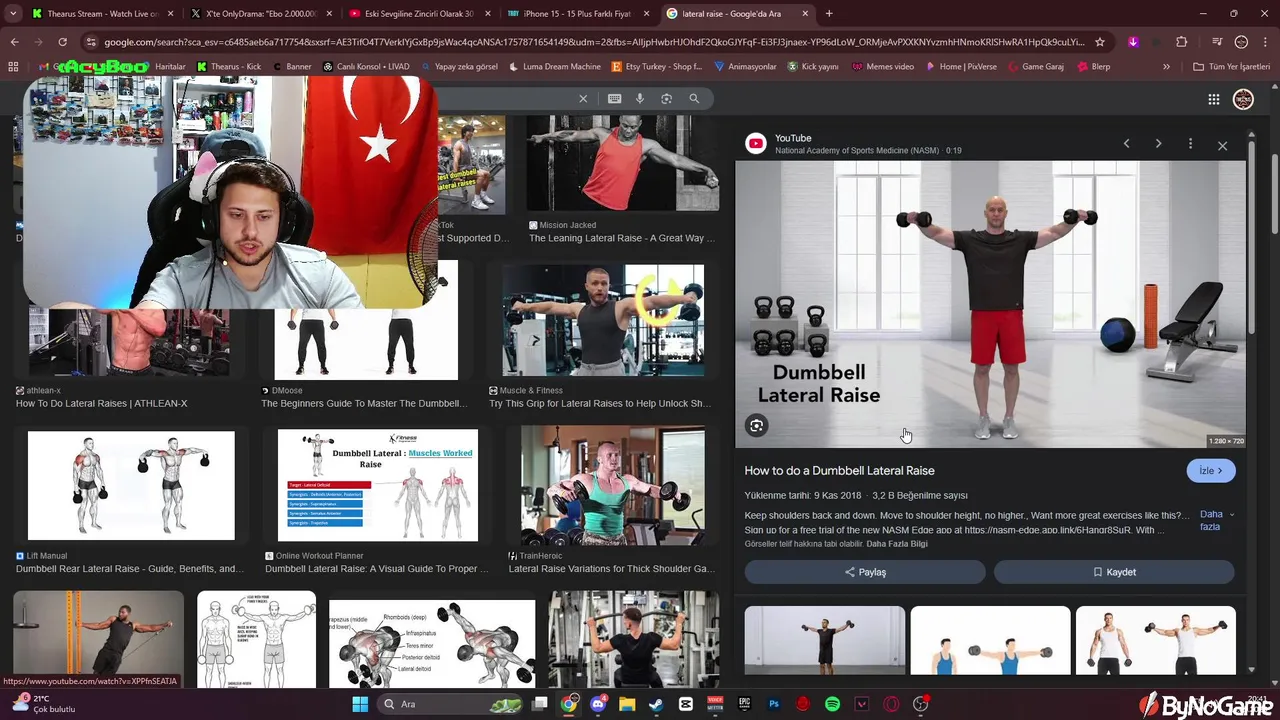Click the Lens search icon on preview image
This screenshot has height=720, width=1280.
[757, 426]
